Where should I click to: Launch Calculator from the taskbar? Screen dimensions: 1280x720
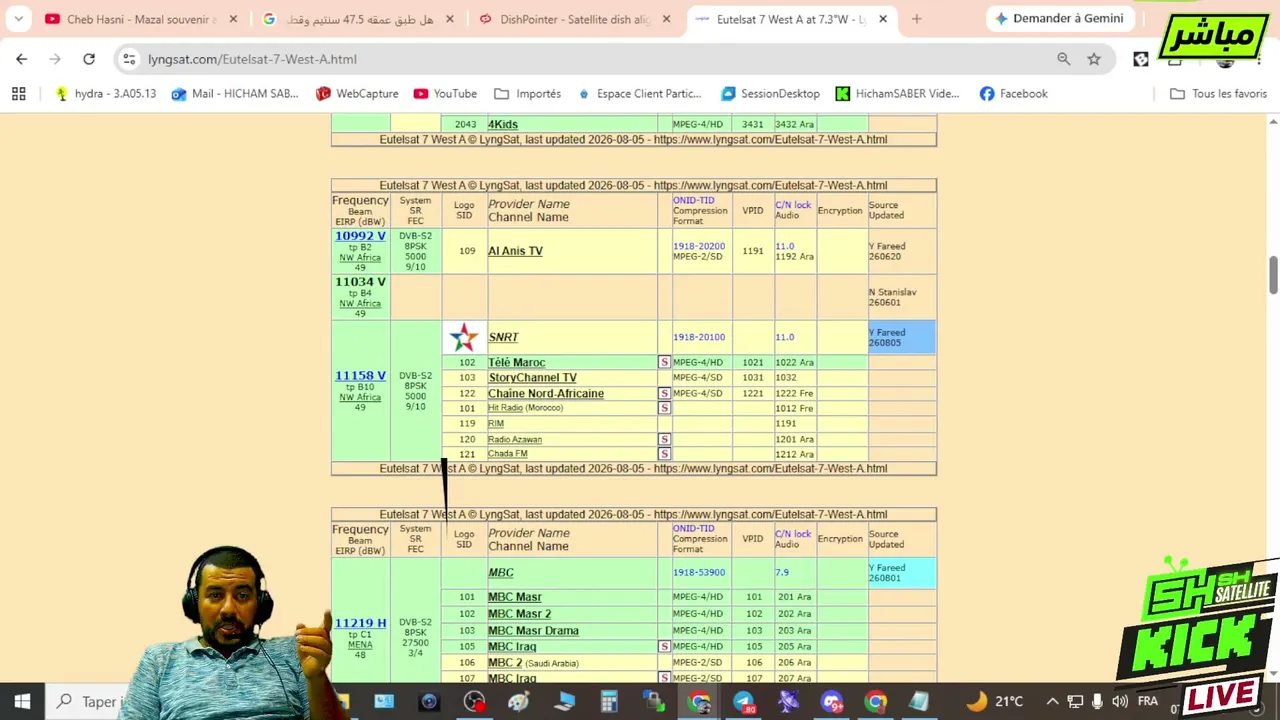click(609, 701)
